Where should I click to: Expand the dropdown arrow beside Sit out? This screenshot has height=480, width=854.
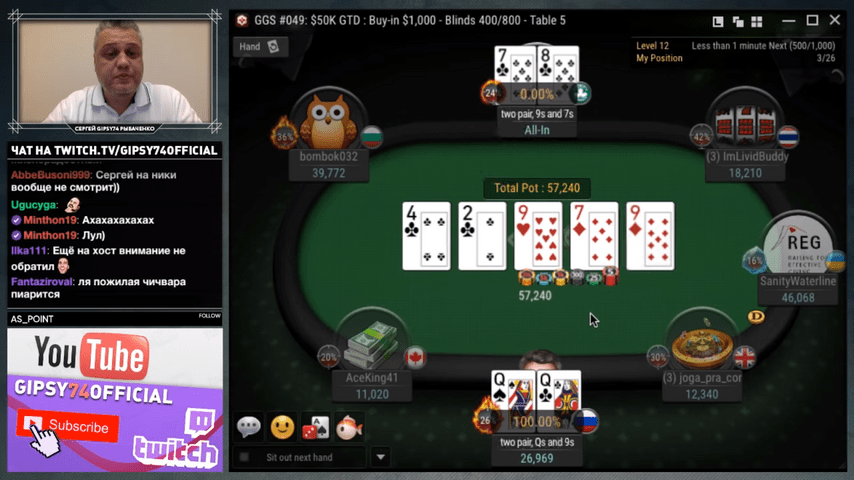pyautogui.click(x=381, y=457)
